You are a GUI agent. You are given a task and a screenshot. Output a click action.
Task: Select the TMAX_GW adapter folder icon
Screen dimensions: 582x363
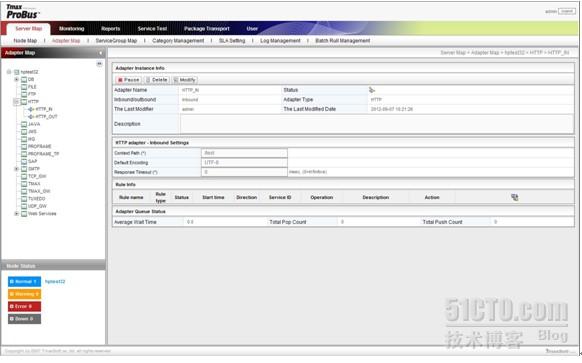[24, 191]
